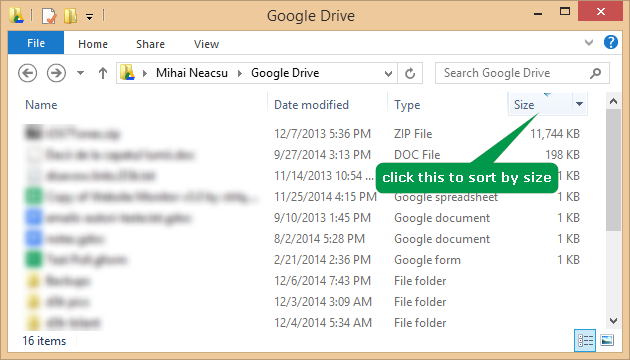Screen dimensions: 630x360
Task: Click the 16 items status text
Action: pyautogui.click(x=44, y=341)
